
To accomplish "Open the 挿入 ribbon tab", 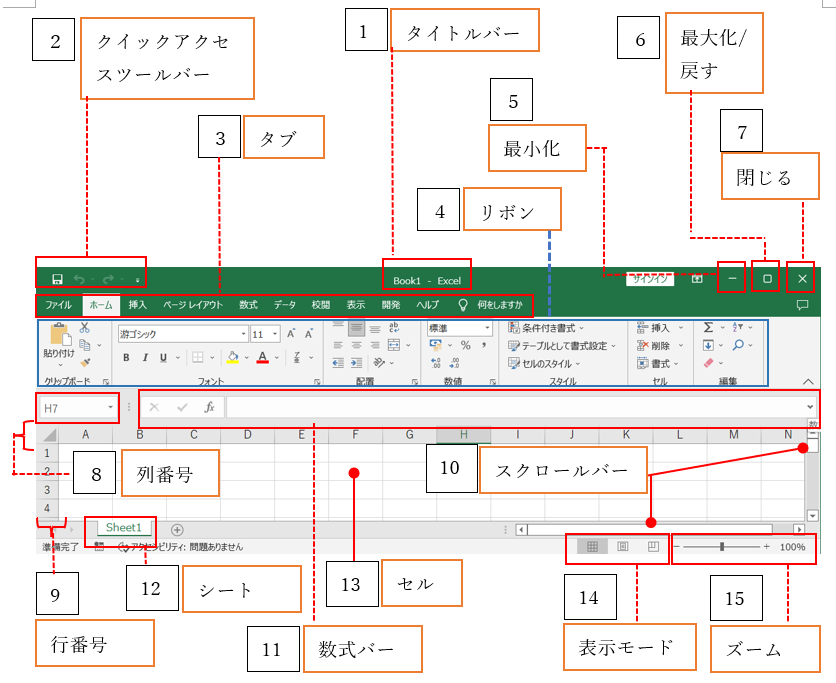I will (137, 304).
